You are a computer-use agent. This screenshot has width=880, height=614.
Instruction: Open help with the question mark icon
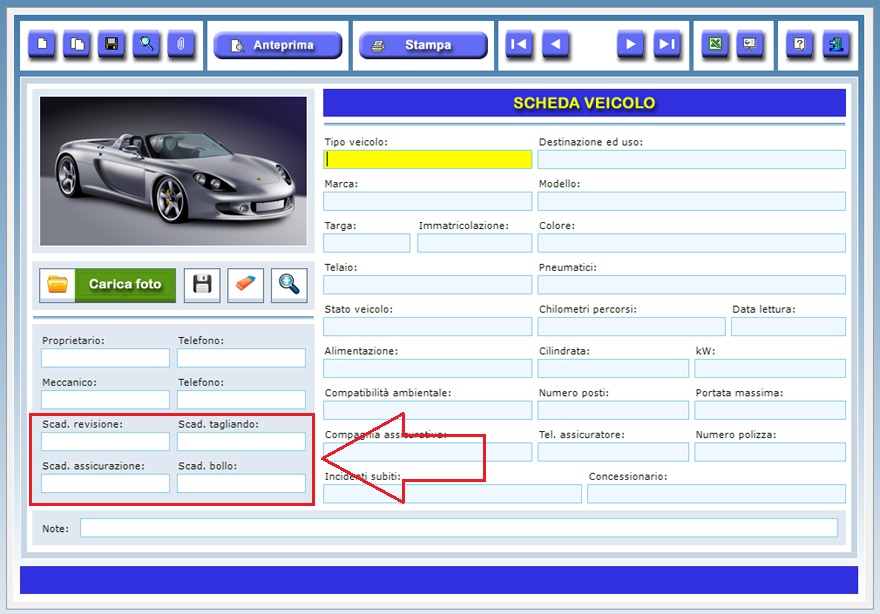[x=799, y=45]
